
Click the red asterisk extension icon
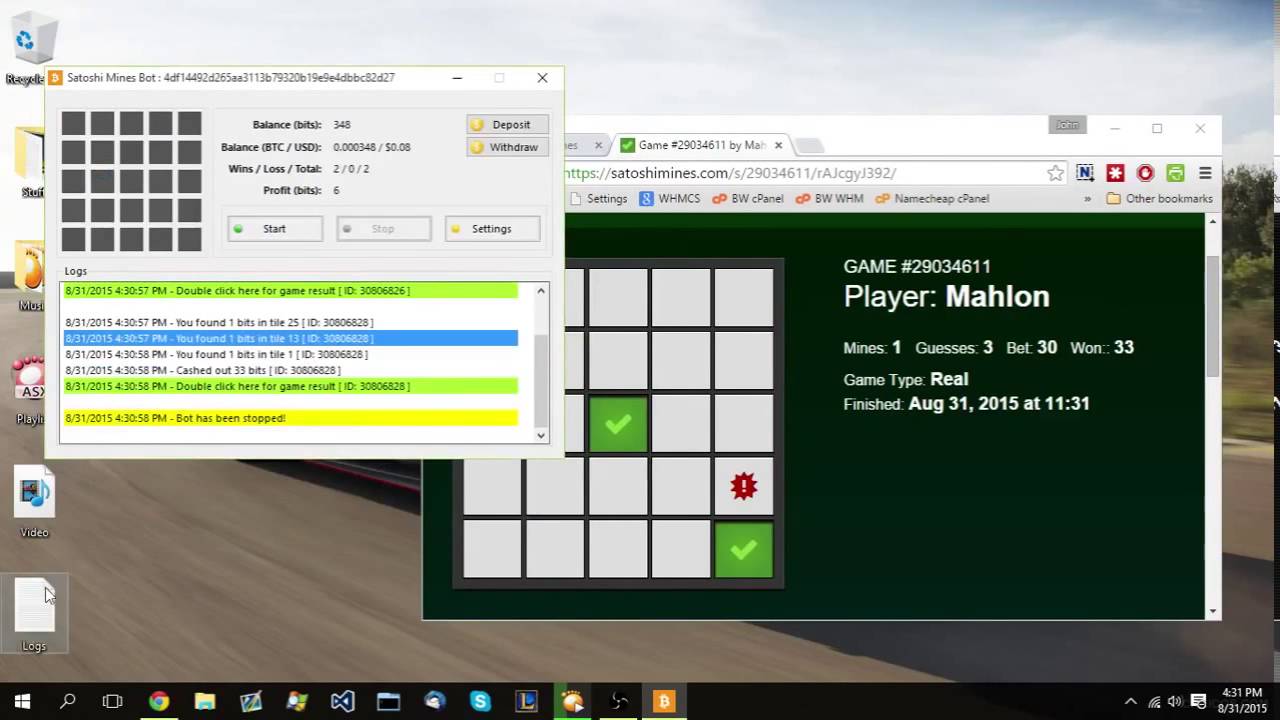[1115, 173]
